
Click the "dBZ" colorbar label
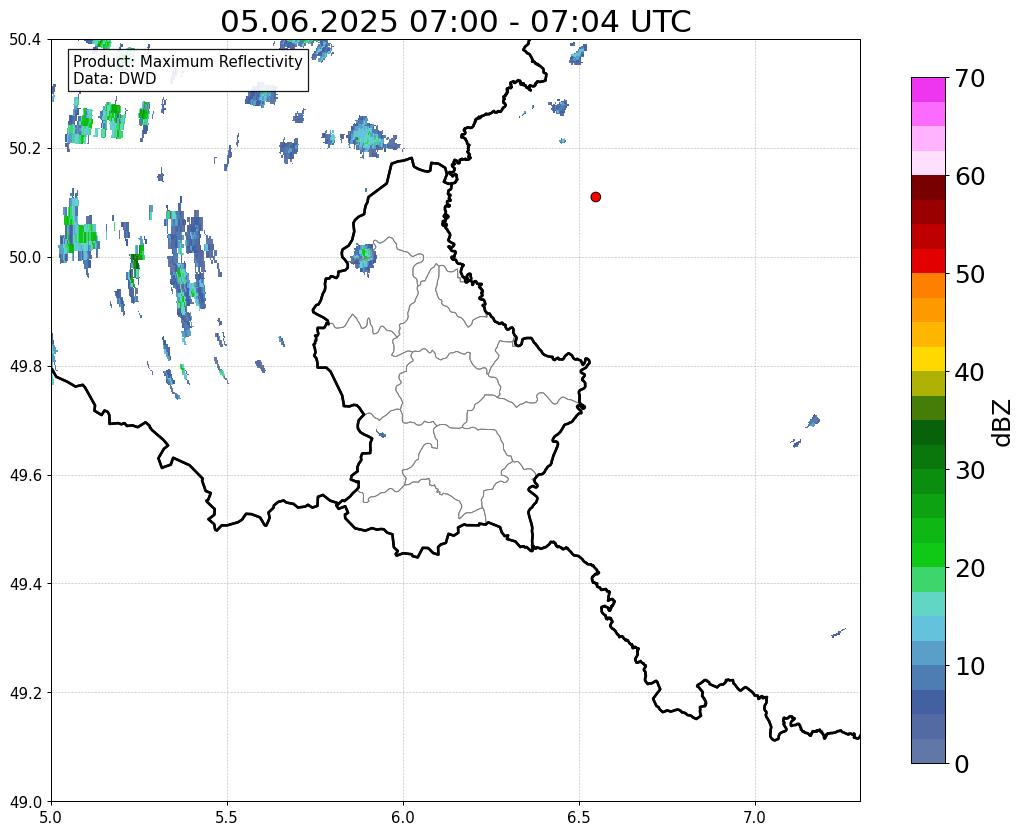click(1003, 422)
